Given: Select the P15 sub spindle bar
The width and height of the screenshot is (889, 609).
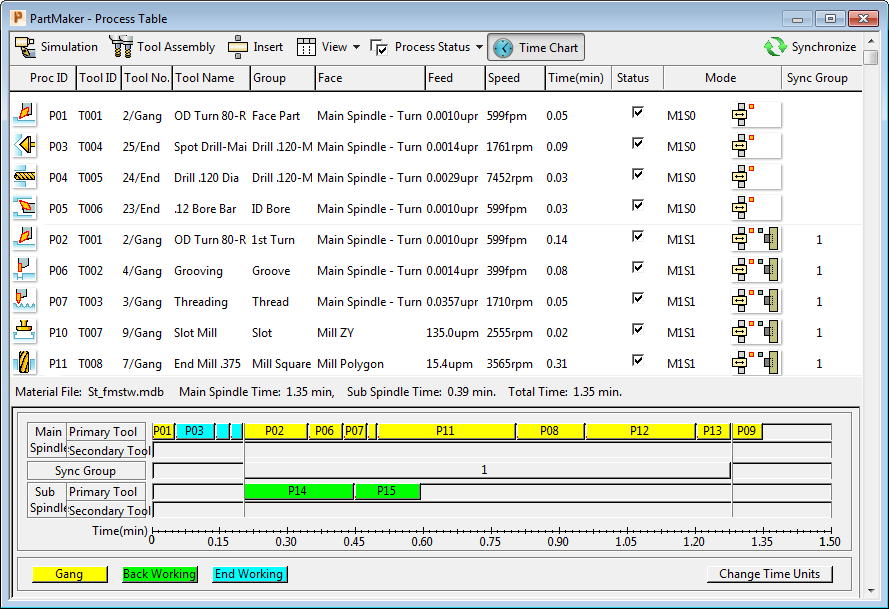Looking at the screenshot, I should click(387, 491).
